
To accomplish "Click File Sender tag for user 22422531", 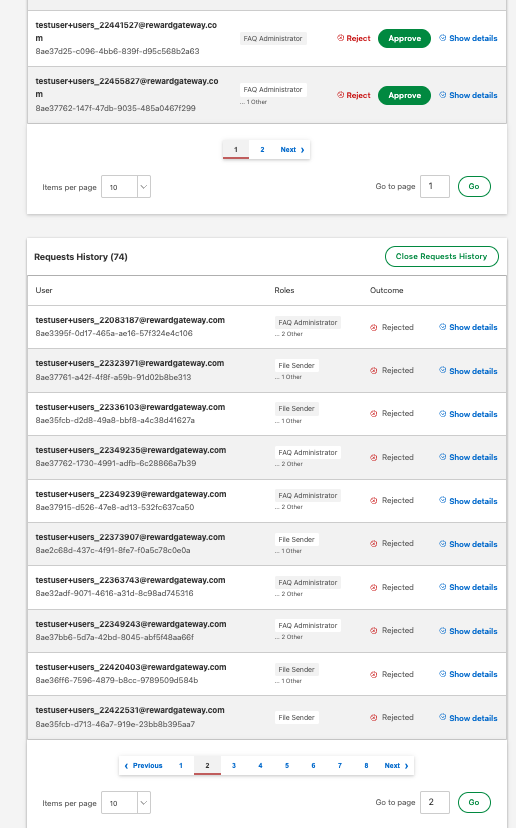I will pyautogui.click(x=296, y=718).
